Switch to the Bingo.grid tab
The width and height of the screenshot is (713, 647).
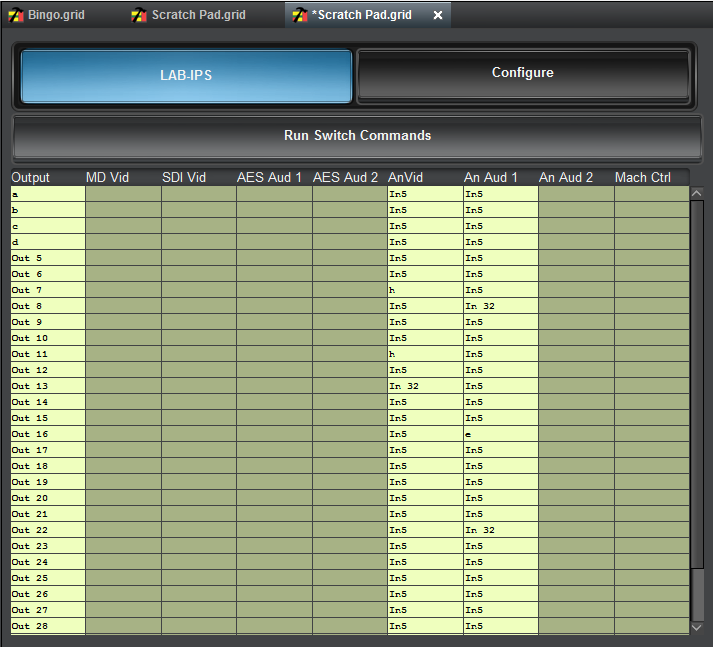tap(47, 15)
